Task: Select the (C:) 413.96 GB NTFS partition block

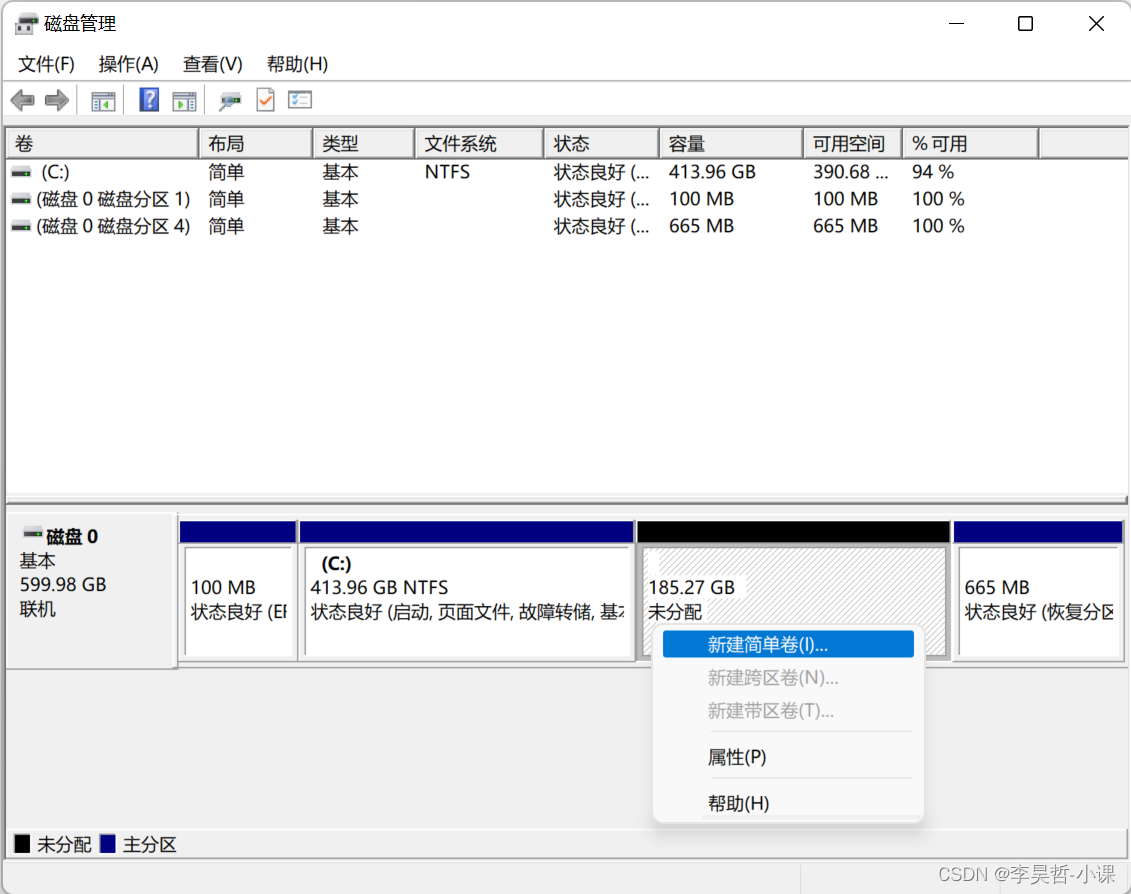Action: [x=467, y=590]
